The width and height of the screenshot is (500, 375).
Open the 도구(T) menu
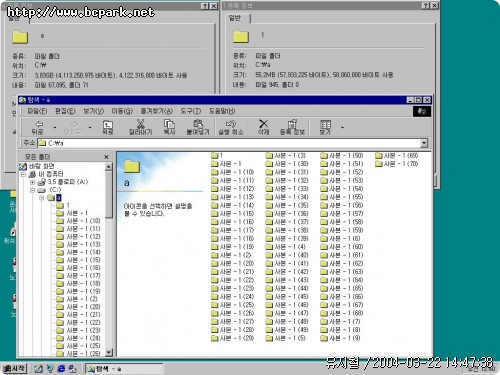point(191,111)
